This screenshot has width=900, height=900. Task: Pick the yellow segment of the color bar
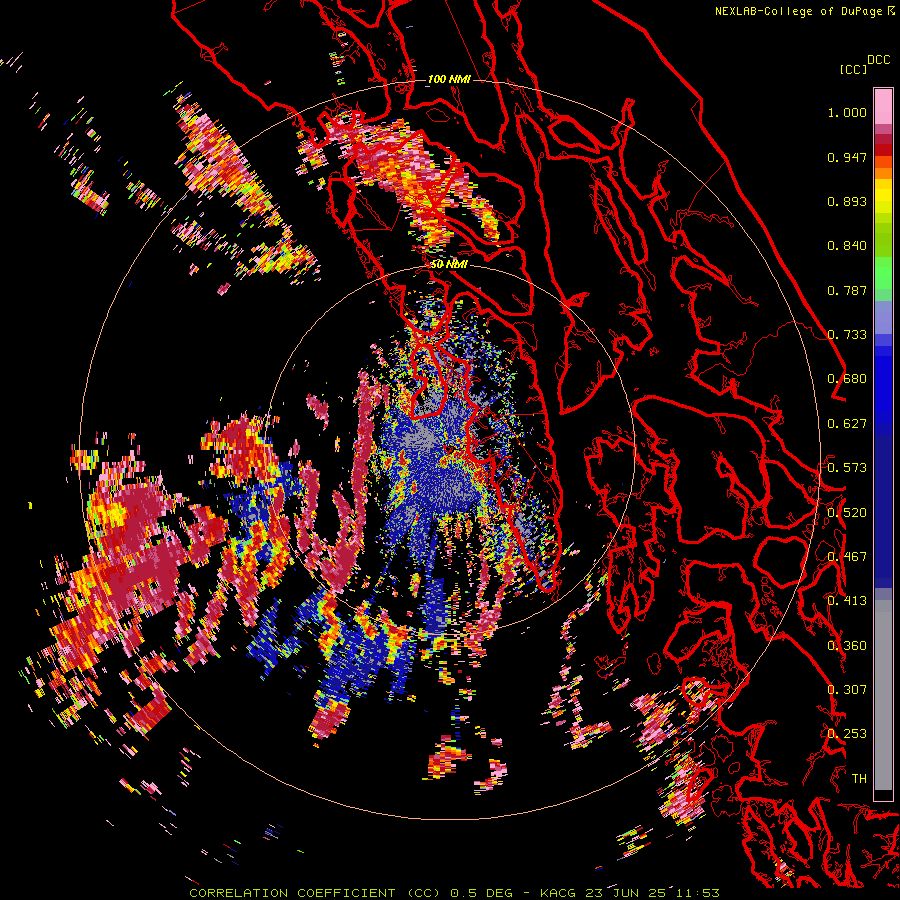coord(883,196)
